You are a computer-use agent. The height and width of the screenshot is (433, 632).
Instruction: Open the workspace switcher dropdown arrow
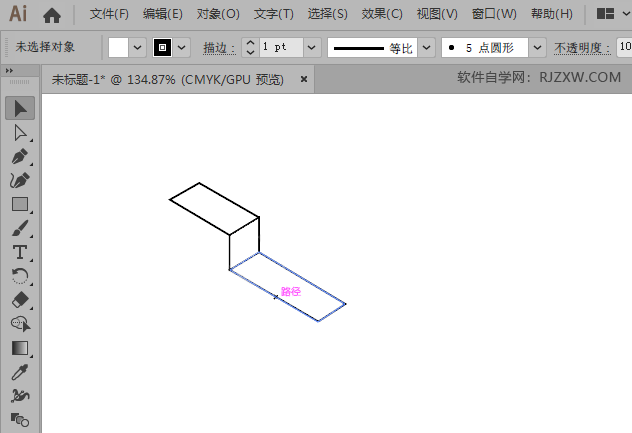coord(626,14)
